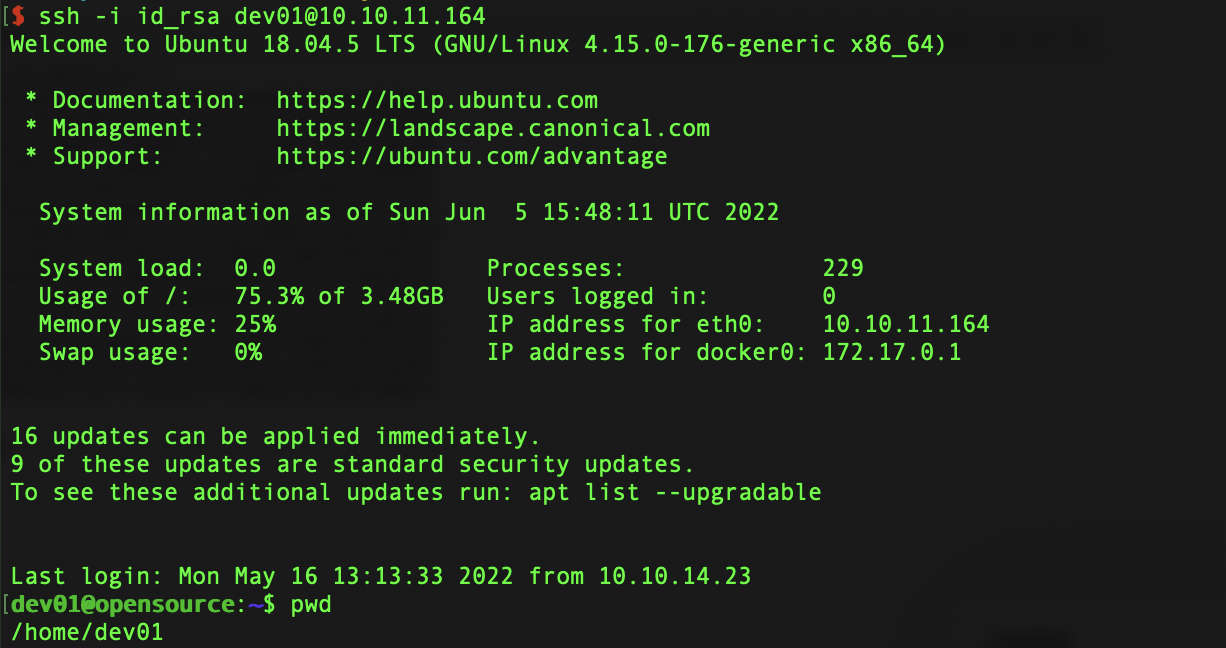Image resolution: width=1226 pixels, height=648 pixels.
Task: Click the System information date line
Action: click(x=409, y=212)
